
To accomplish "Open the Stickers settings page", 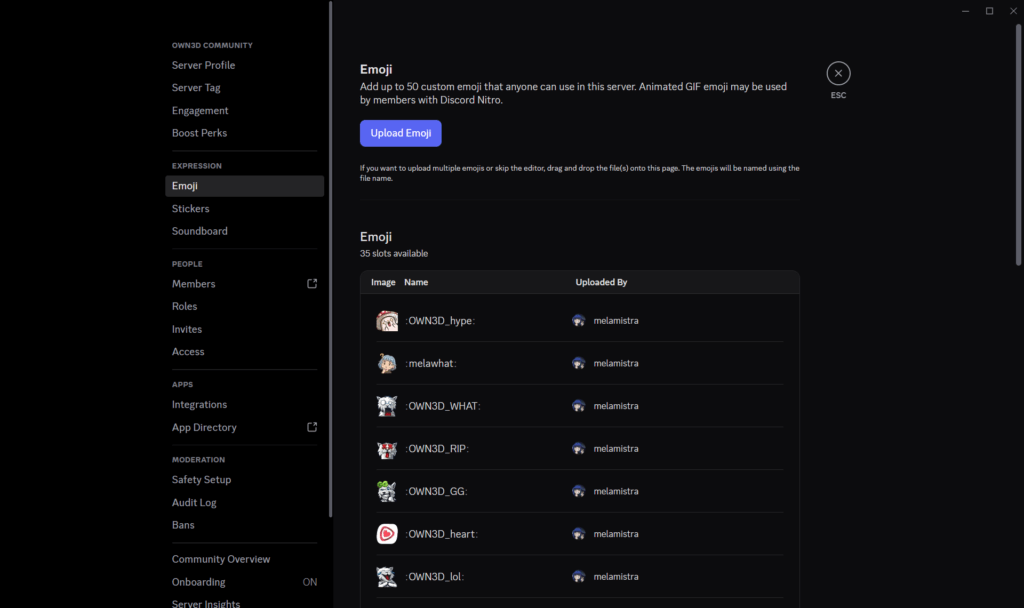I will tap(190, 209).
